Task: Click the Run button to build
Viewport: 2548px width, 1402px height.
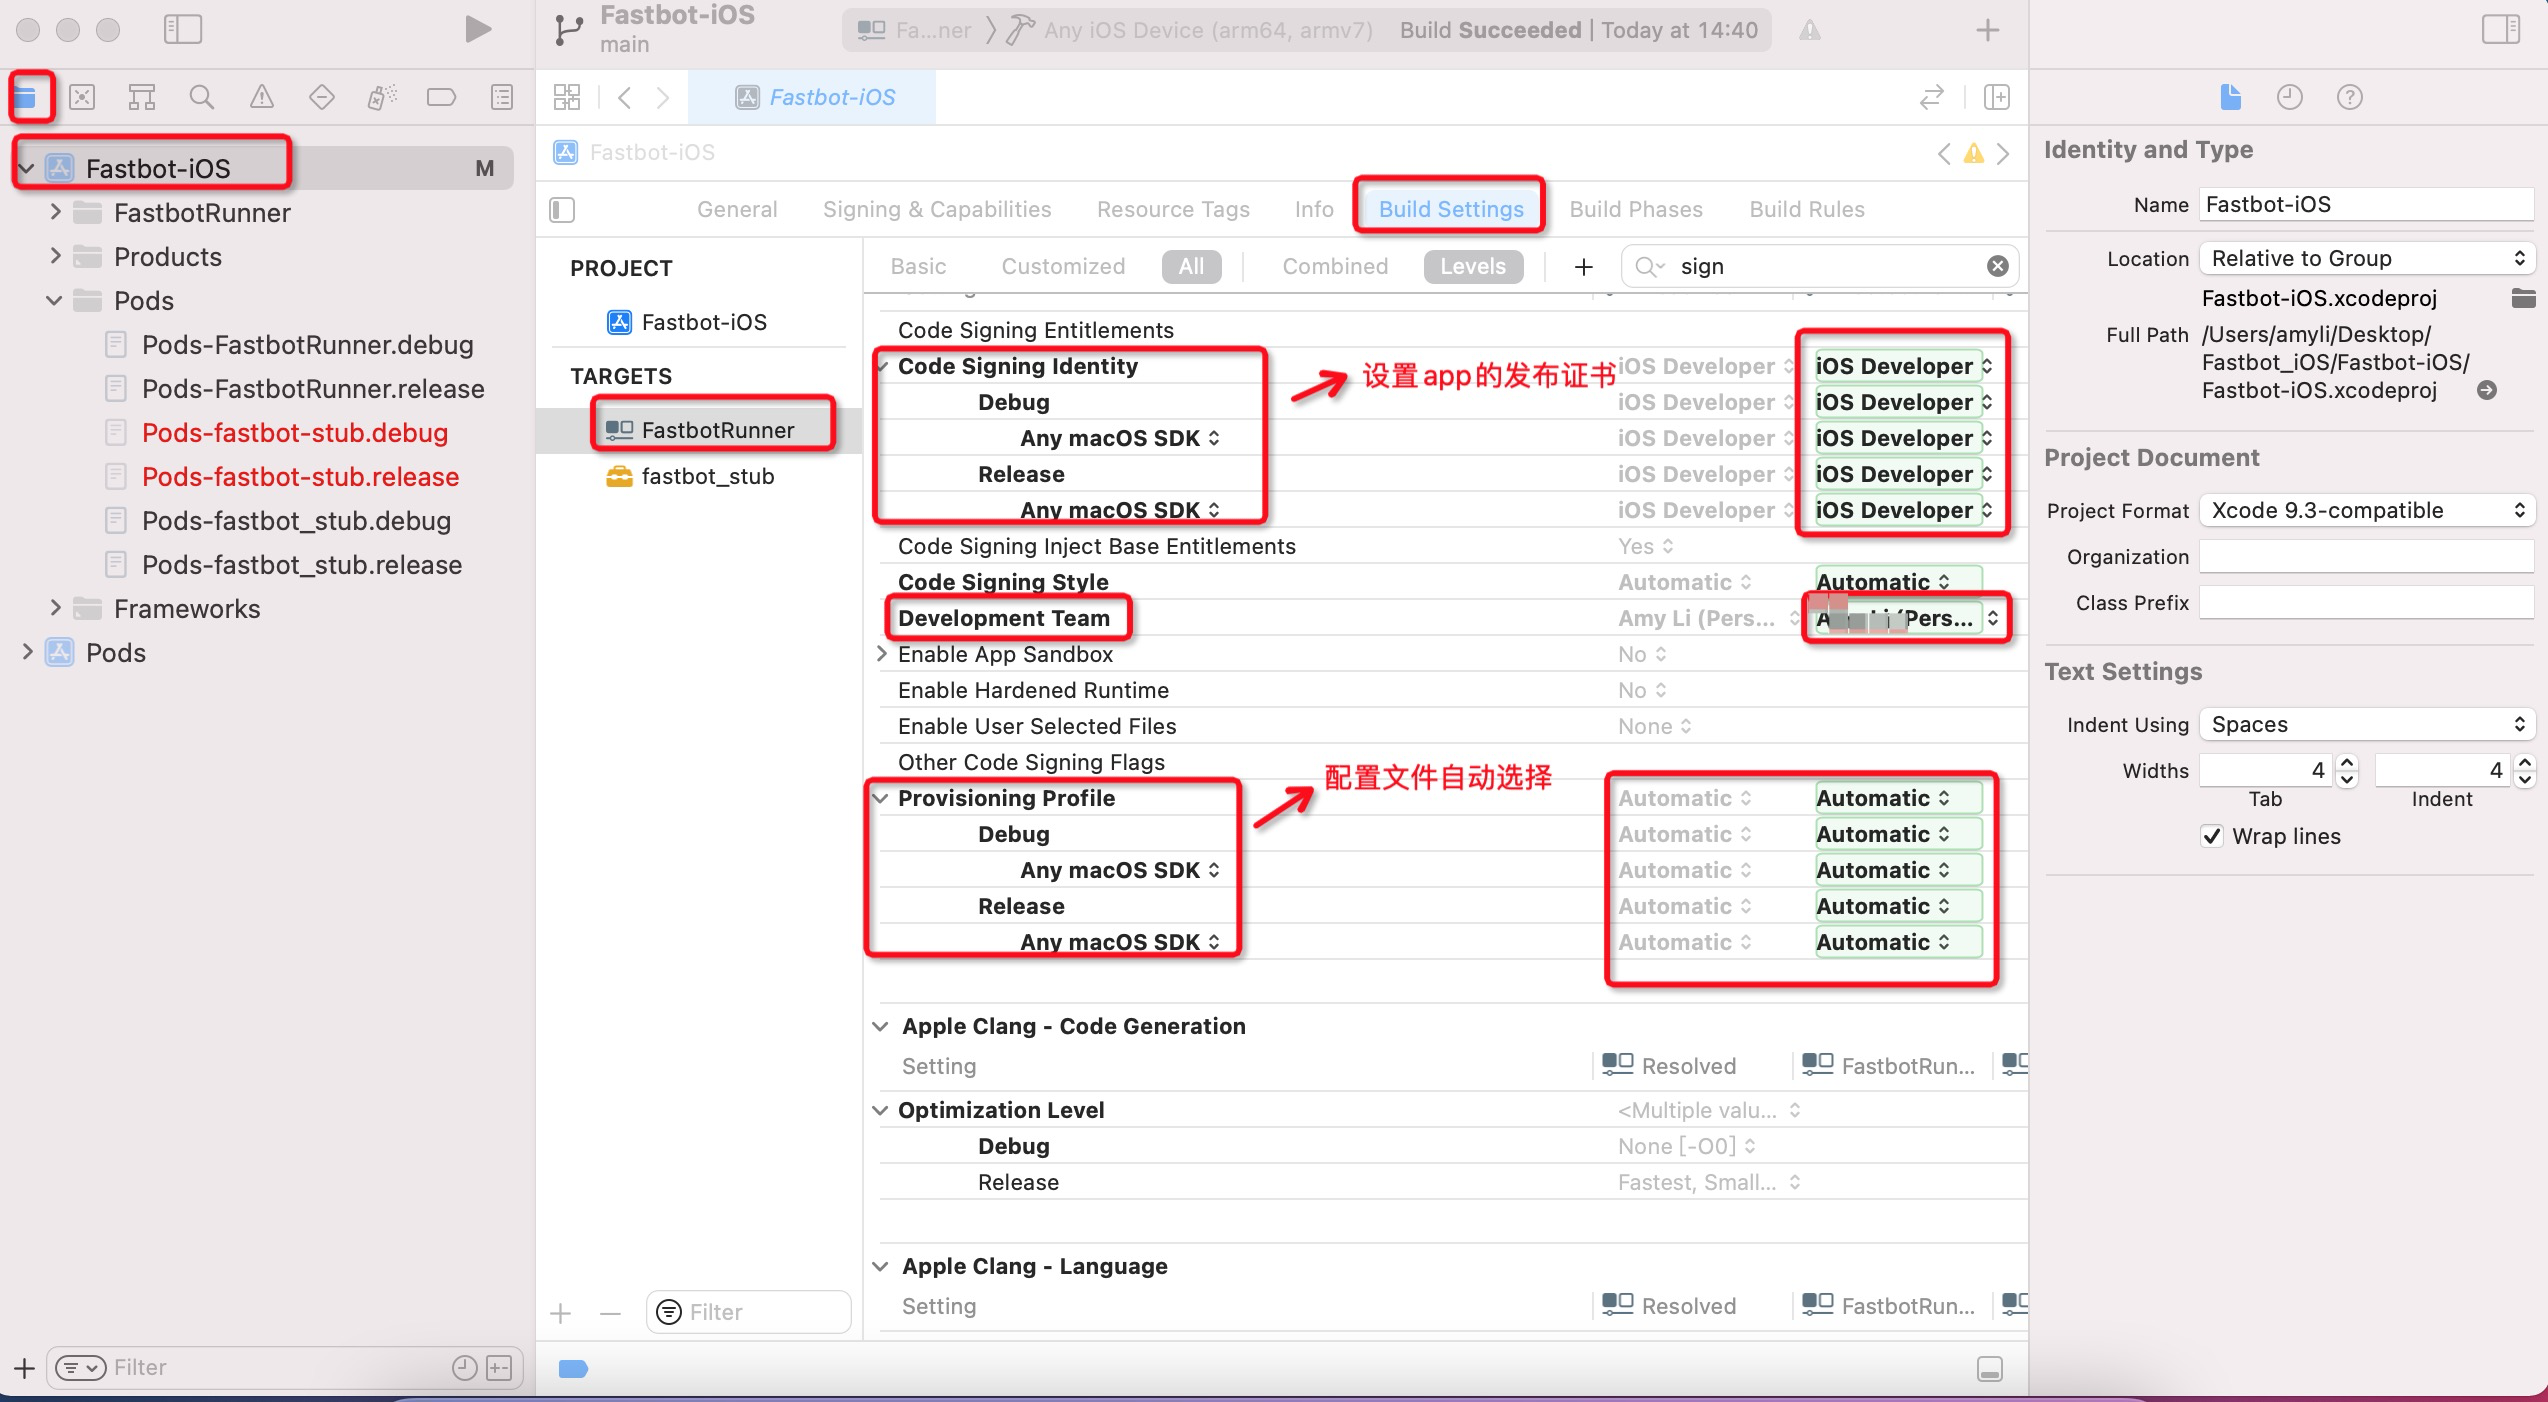Action: pyautogui.click(x=477, y=29)
